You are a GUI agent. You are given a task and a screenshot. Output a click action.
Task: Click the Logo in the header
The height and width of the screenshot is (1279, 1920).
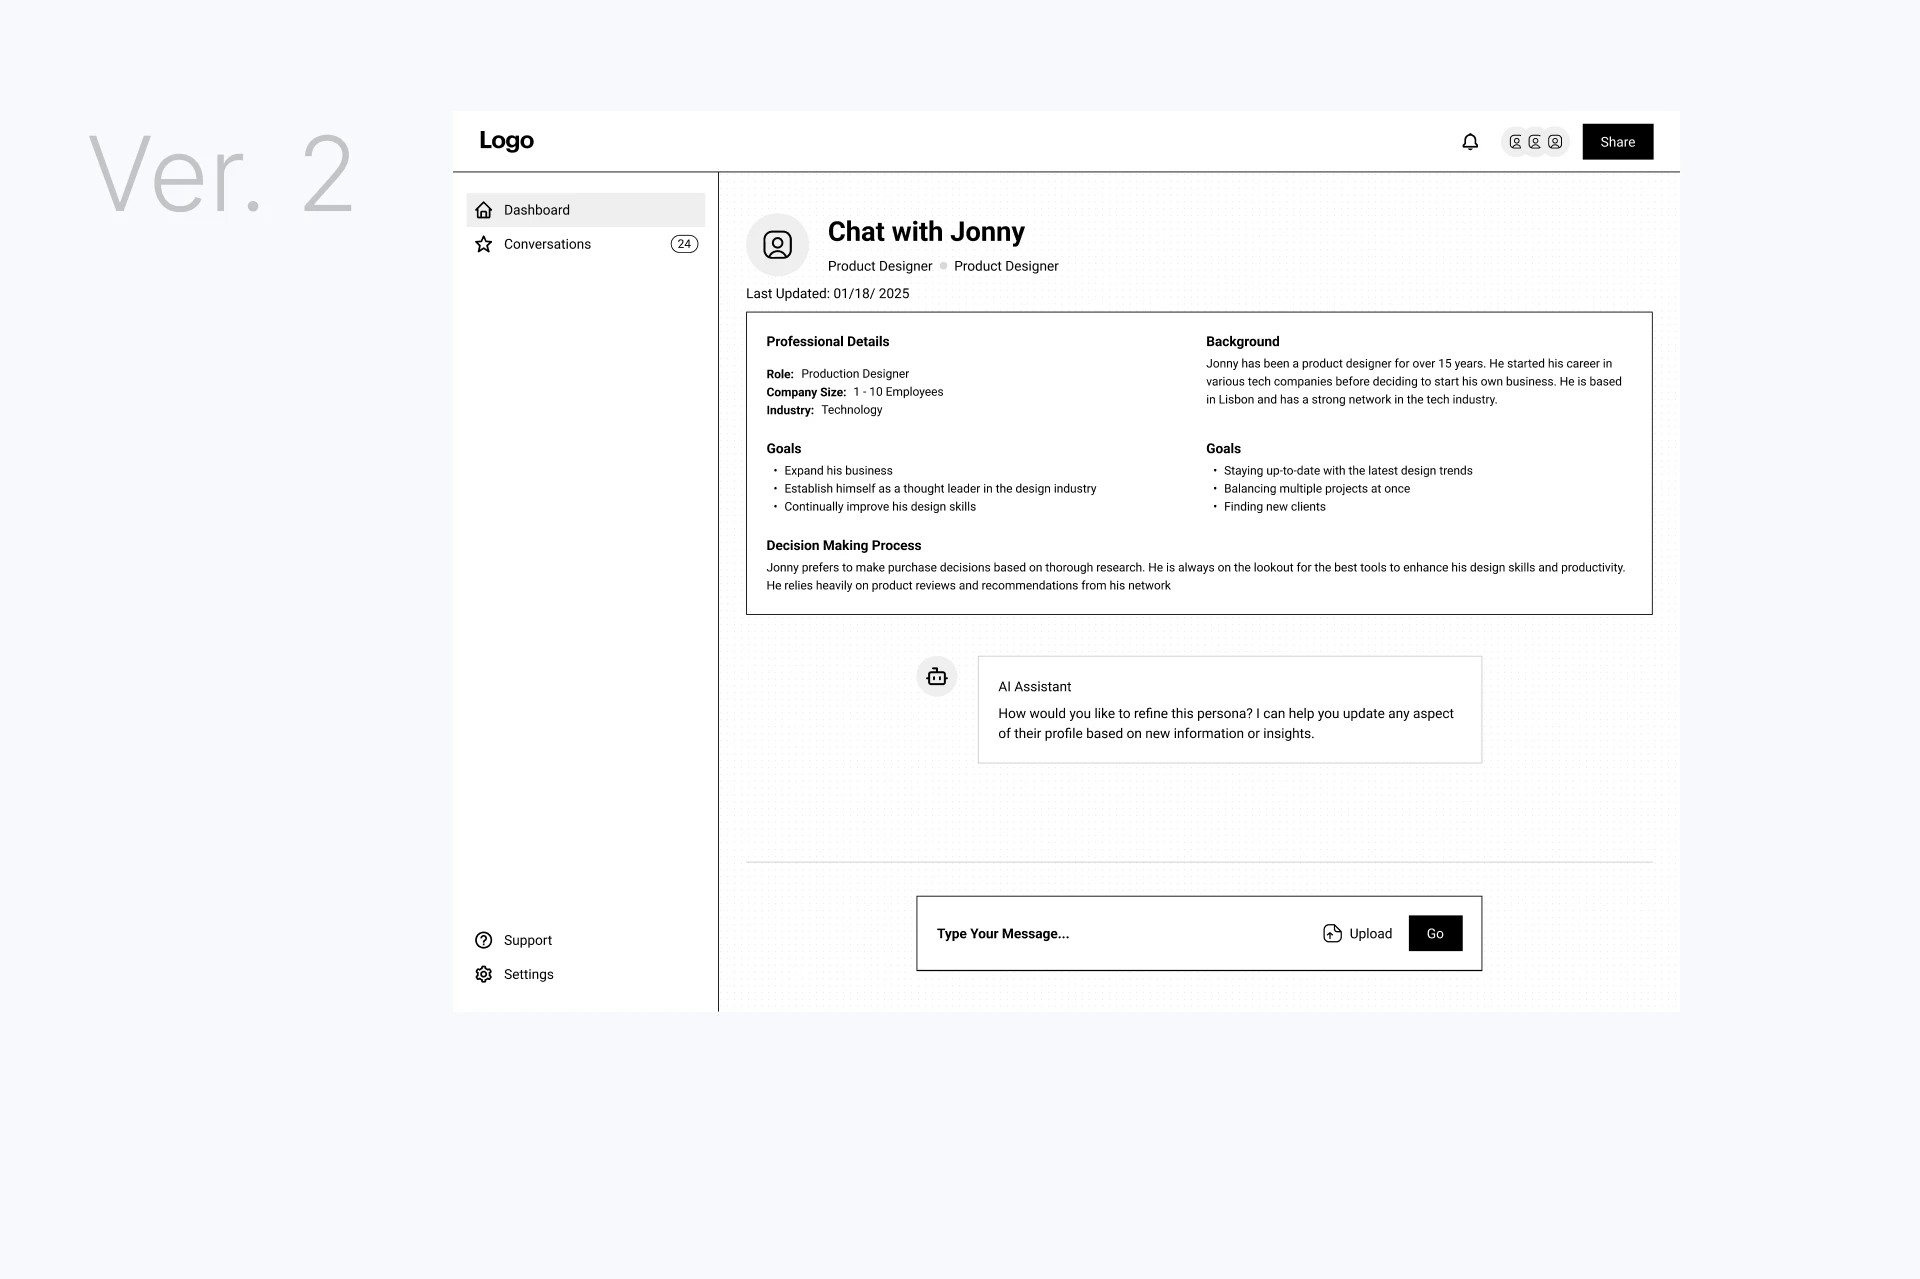coord(506,141)
